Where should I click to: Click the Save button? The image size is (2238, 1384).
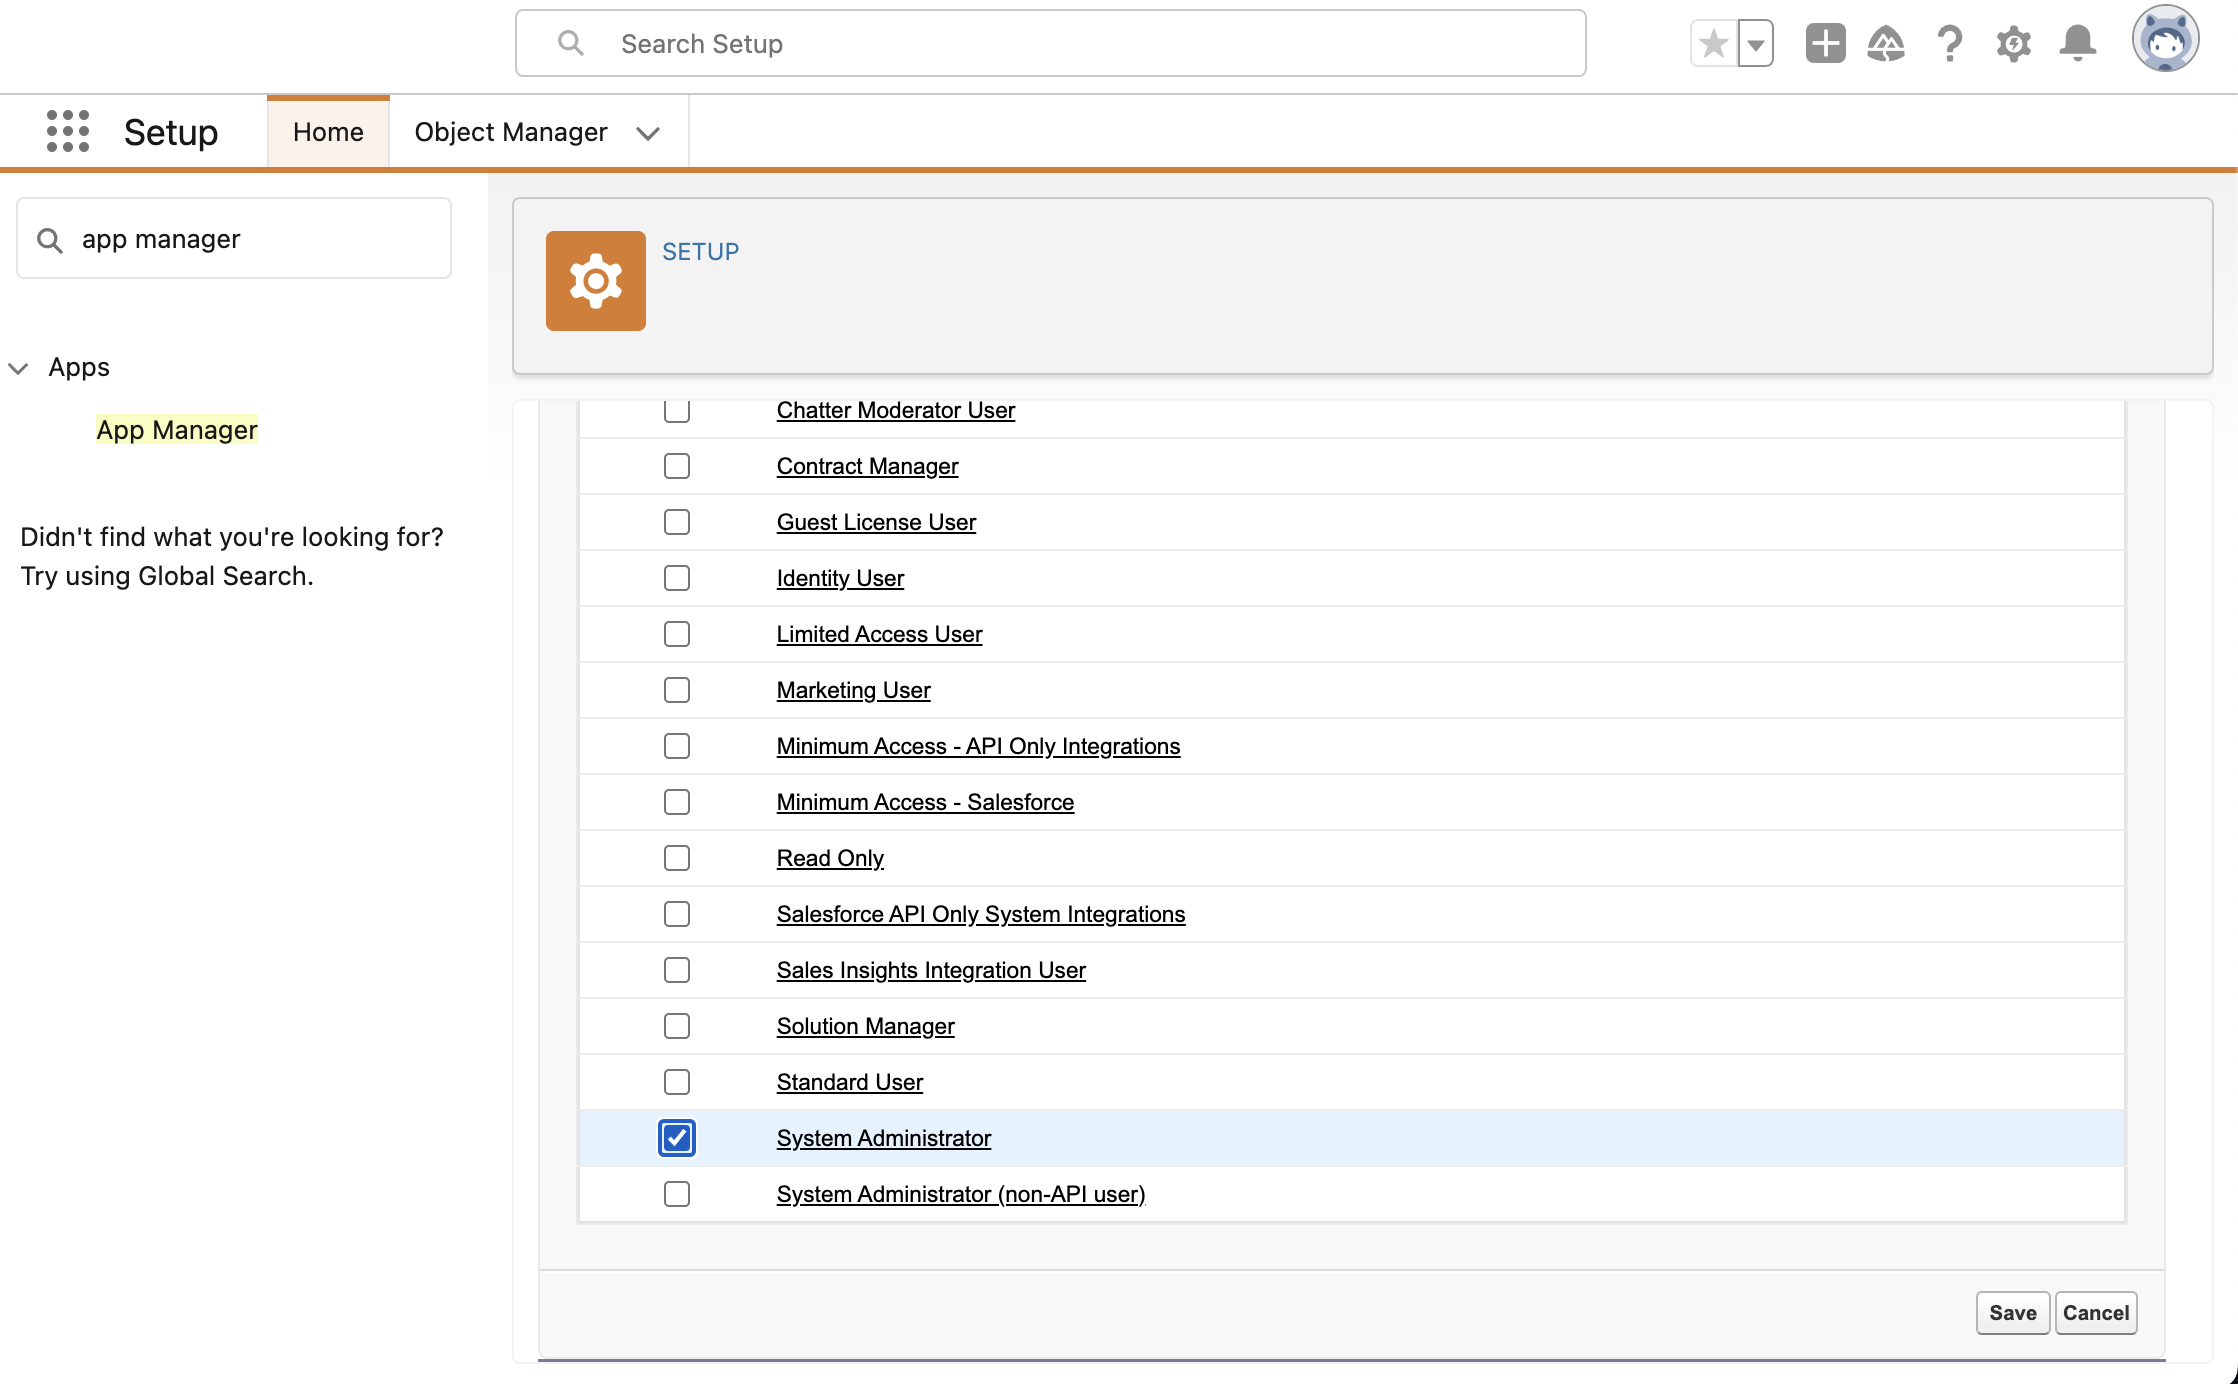tap(2012, 1313)
